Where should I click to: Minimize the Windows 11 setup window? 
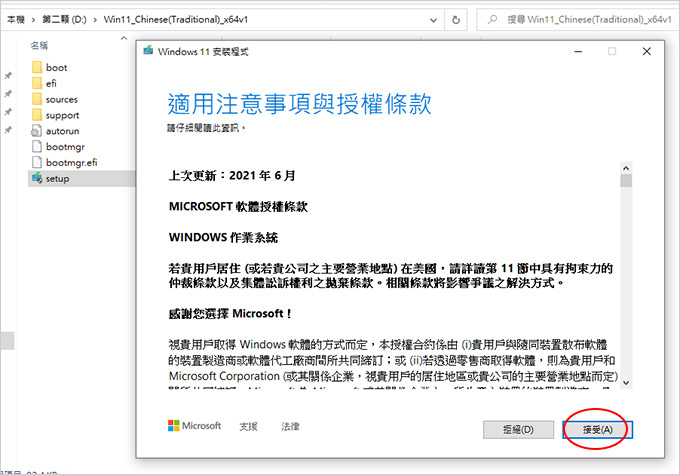(578, 51)
